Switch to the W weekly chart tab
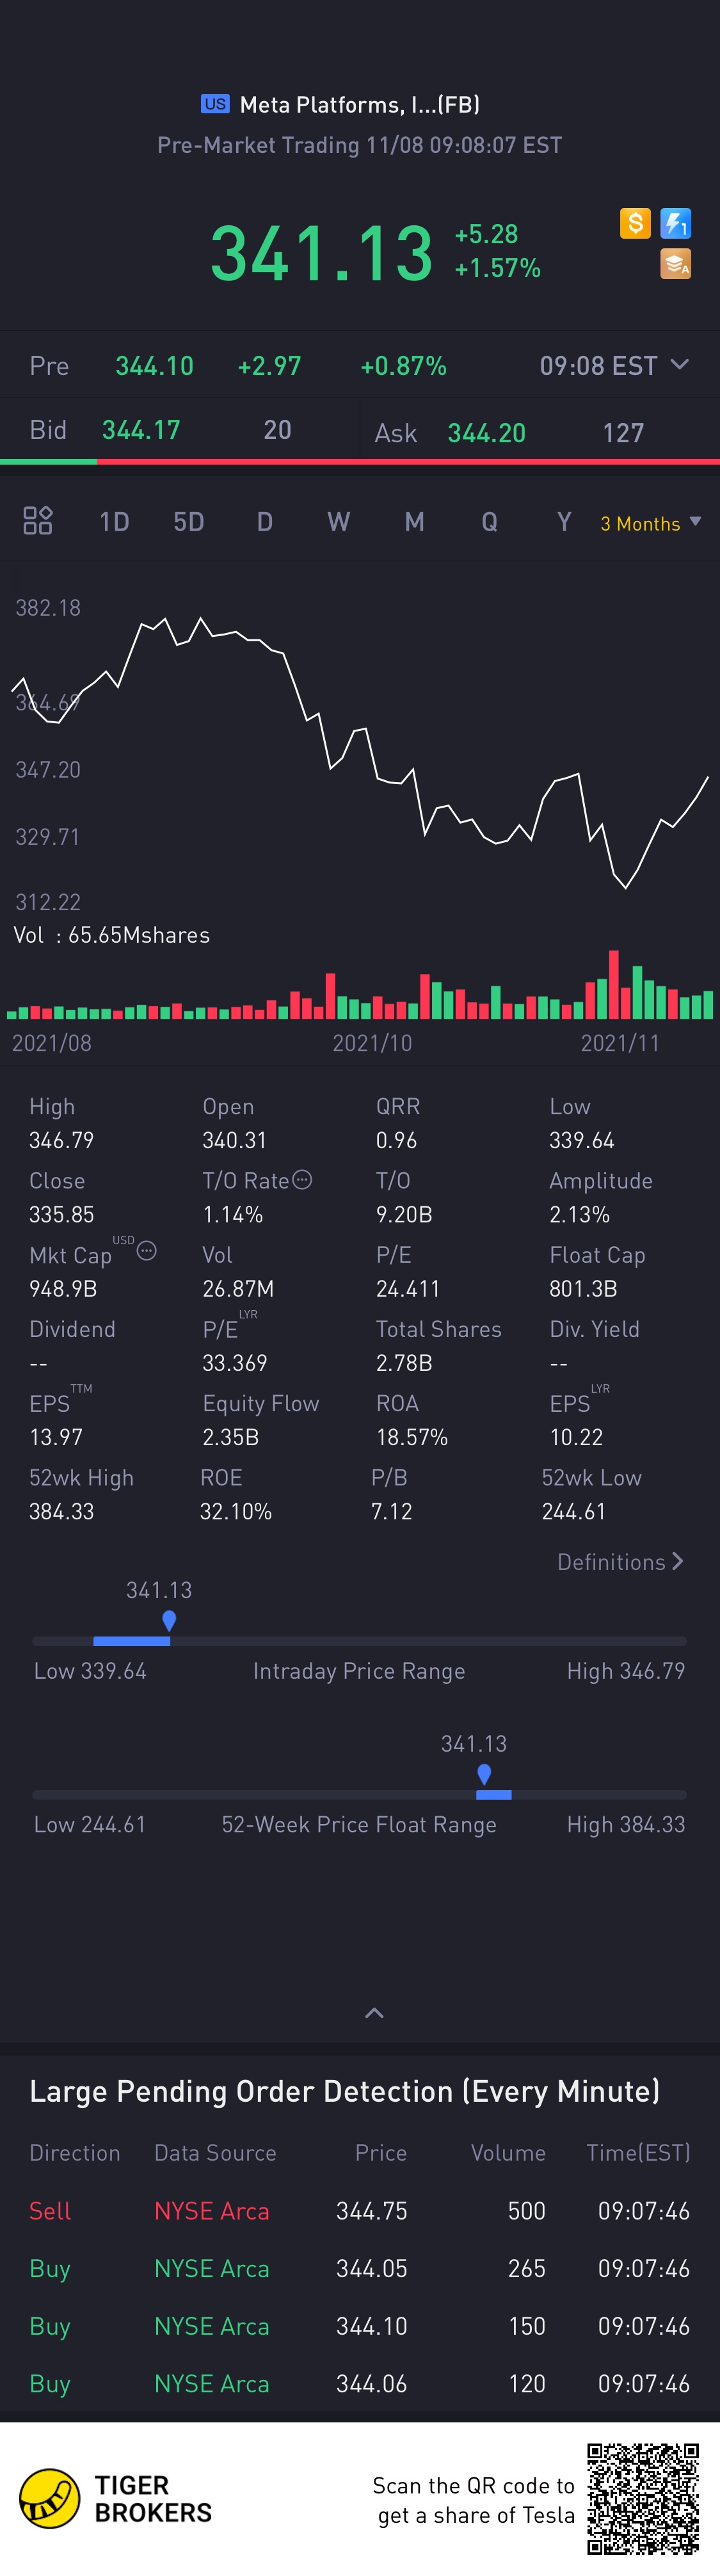The height and width of the screenshot is (2576, 720). tap(339, 522)
